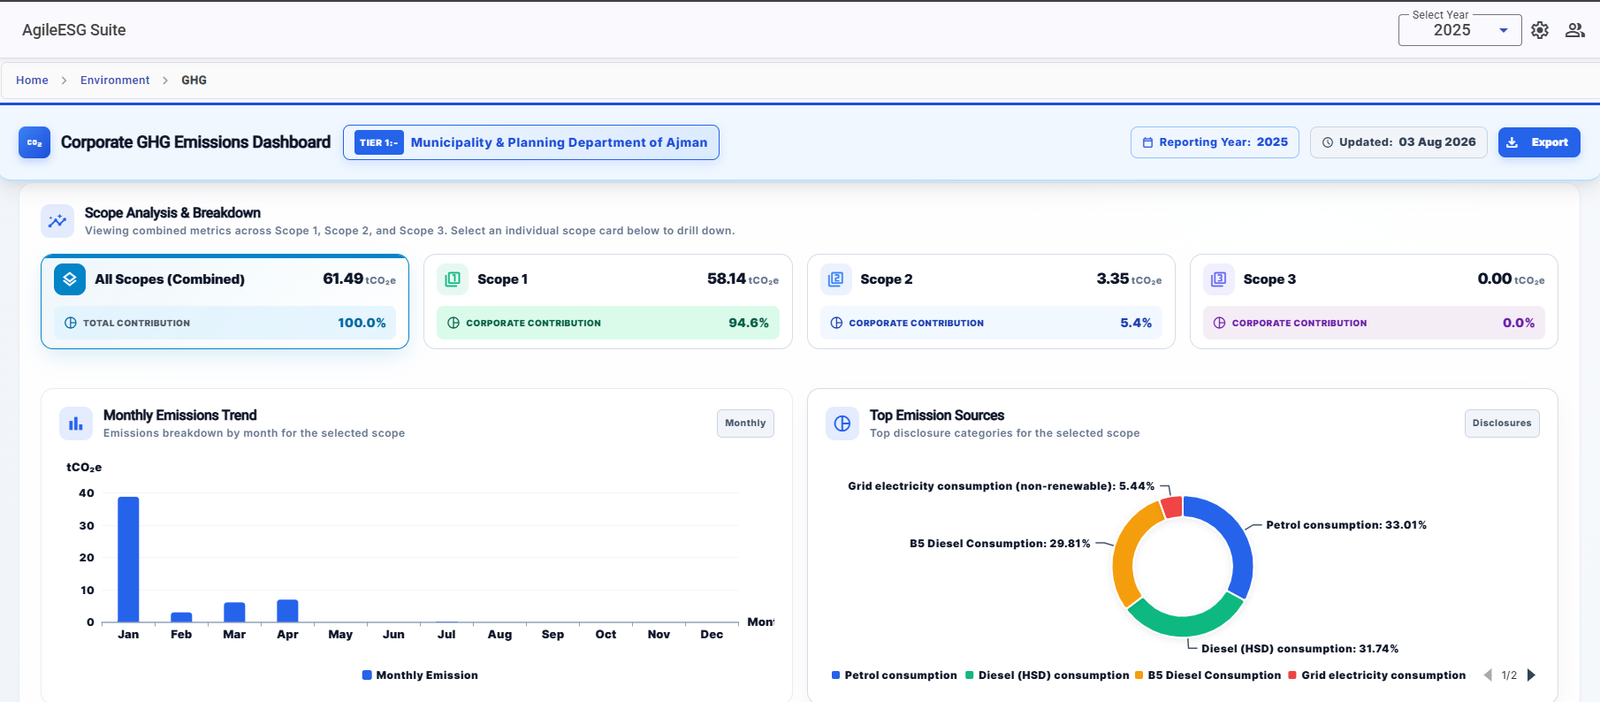Click the 61.49 tCO2e total value
The image size is (1600, 702).
(359, 279)
